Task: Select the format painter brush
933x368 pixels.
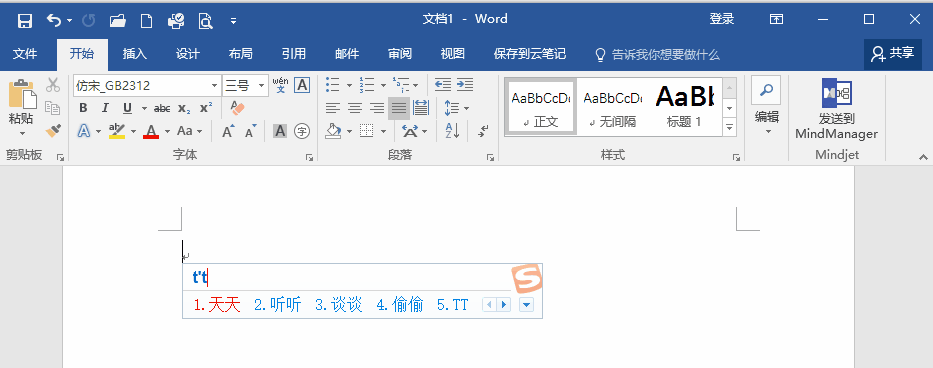Action: [54, 130]
